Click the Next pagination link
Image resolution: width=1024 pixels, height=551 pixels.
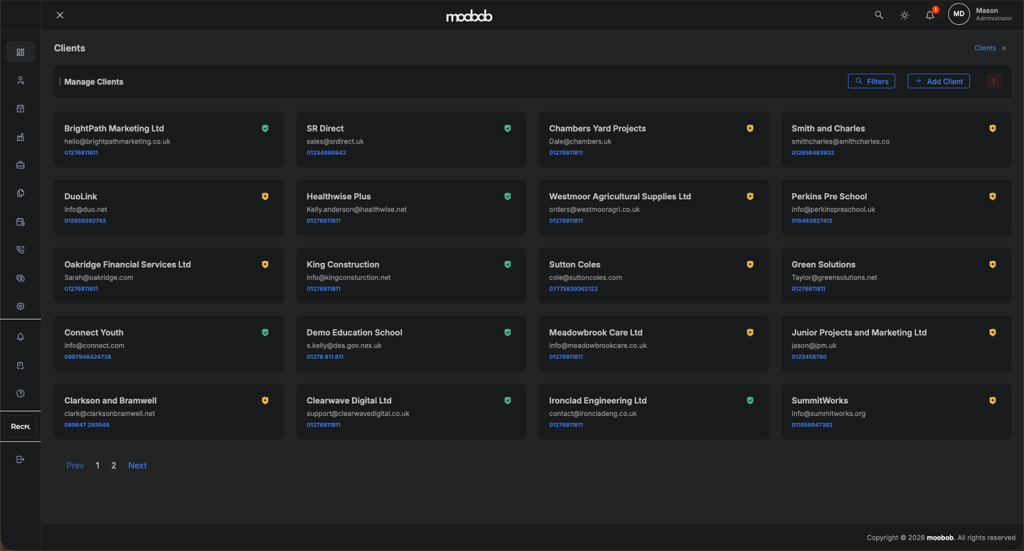137,466
